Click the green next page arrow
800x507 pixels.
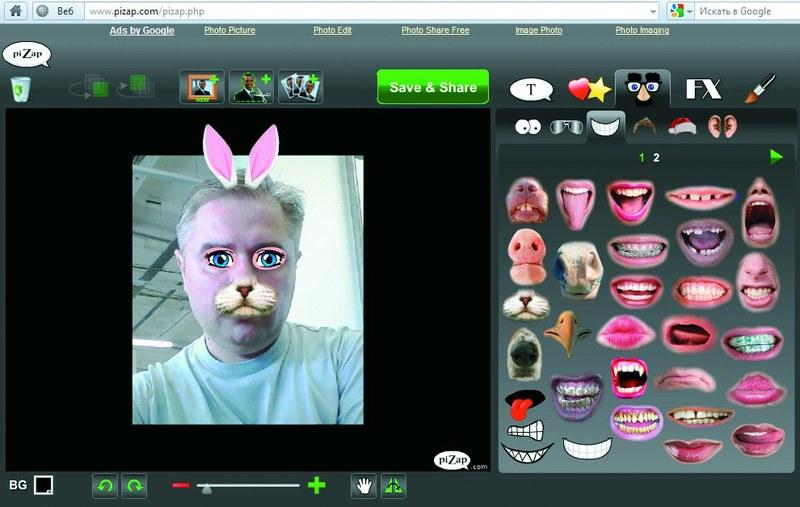776,156
